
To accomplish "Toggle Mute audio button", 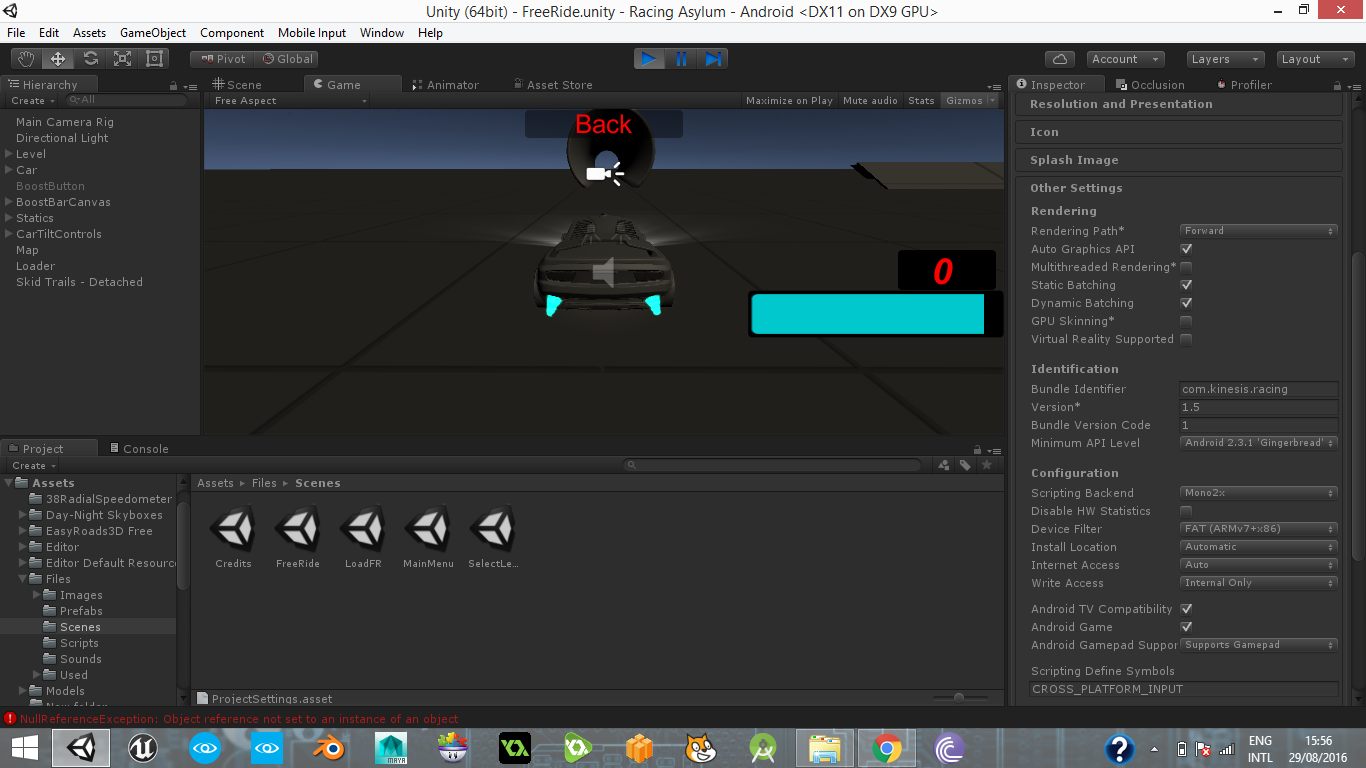I will pyautogui.click(x=870, y=101).
